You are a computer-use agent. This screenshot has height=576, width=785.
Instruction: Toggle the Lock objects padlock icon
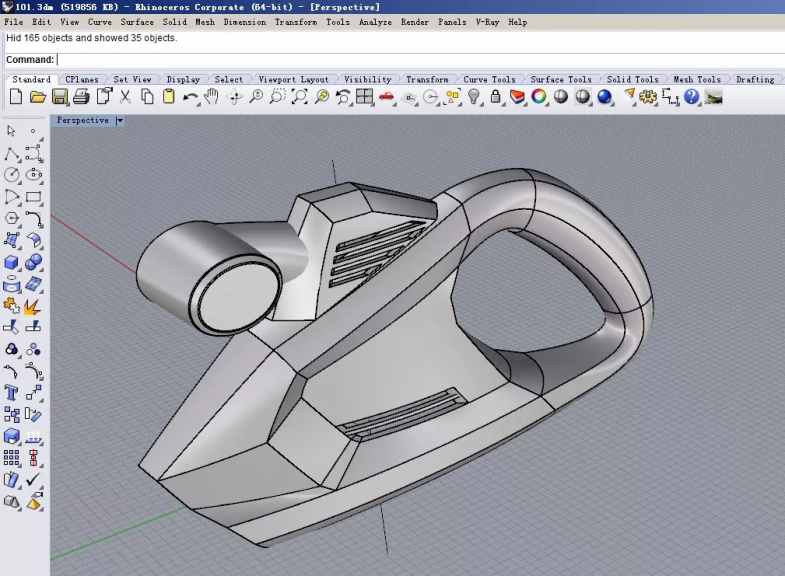pyautogui.click(x=496, y=97)
